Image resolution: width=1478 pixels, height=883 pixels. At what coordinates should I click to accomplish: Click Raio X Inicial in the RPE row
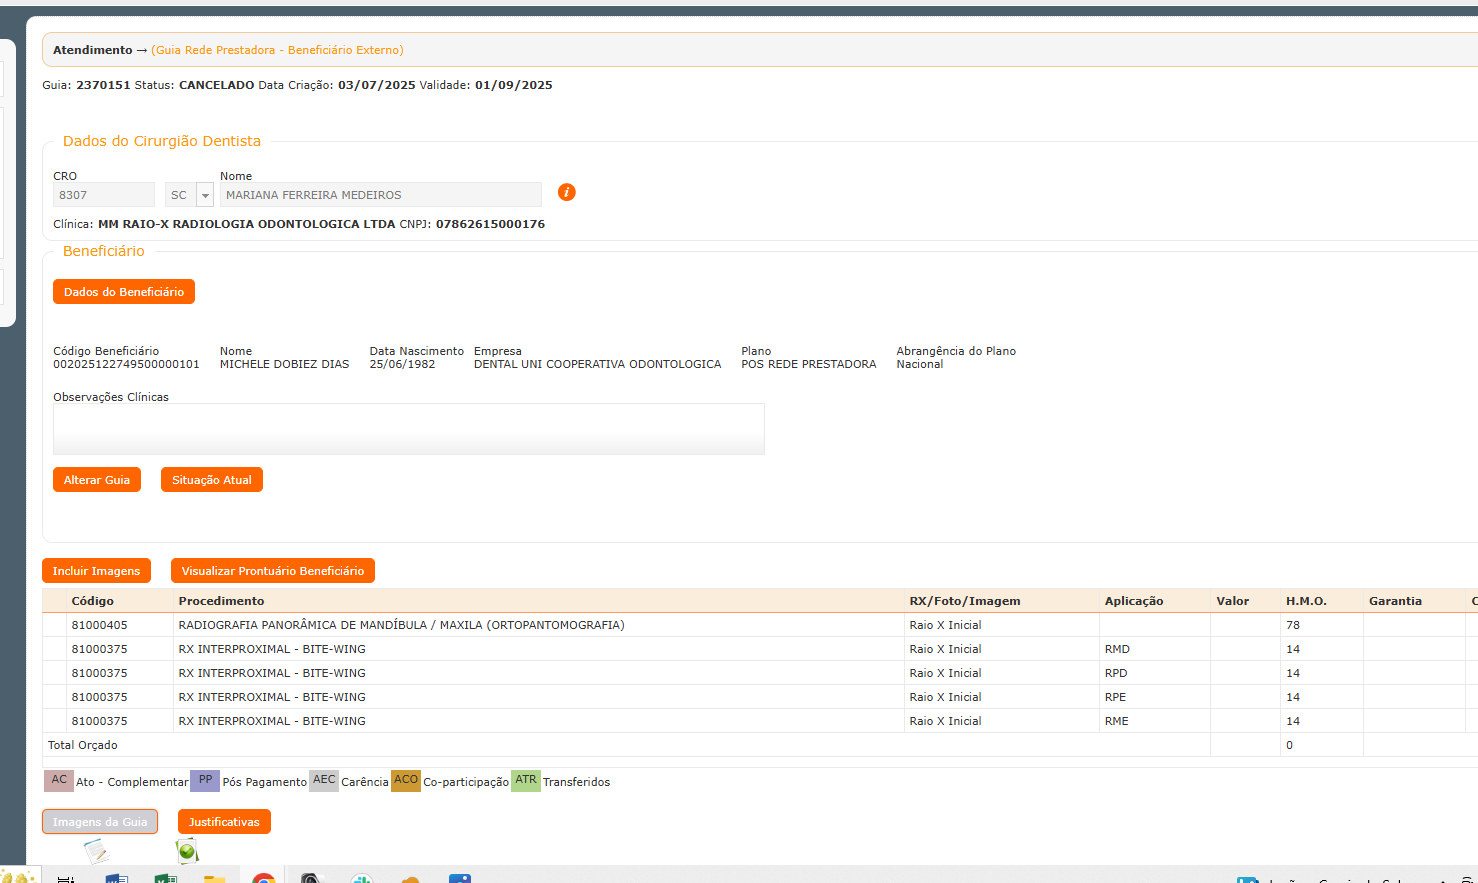point(946,697)
